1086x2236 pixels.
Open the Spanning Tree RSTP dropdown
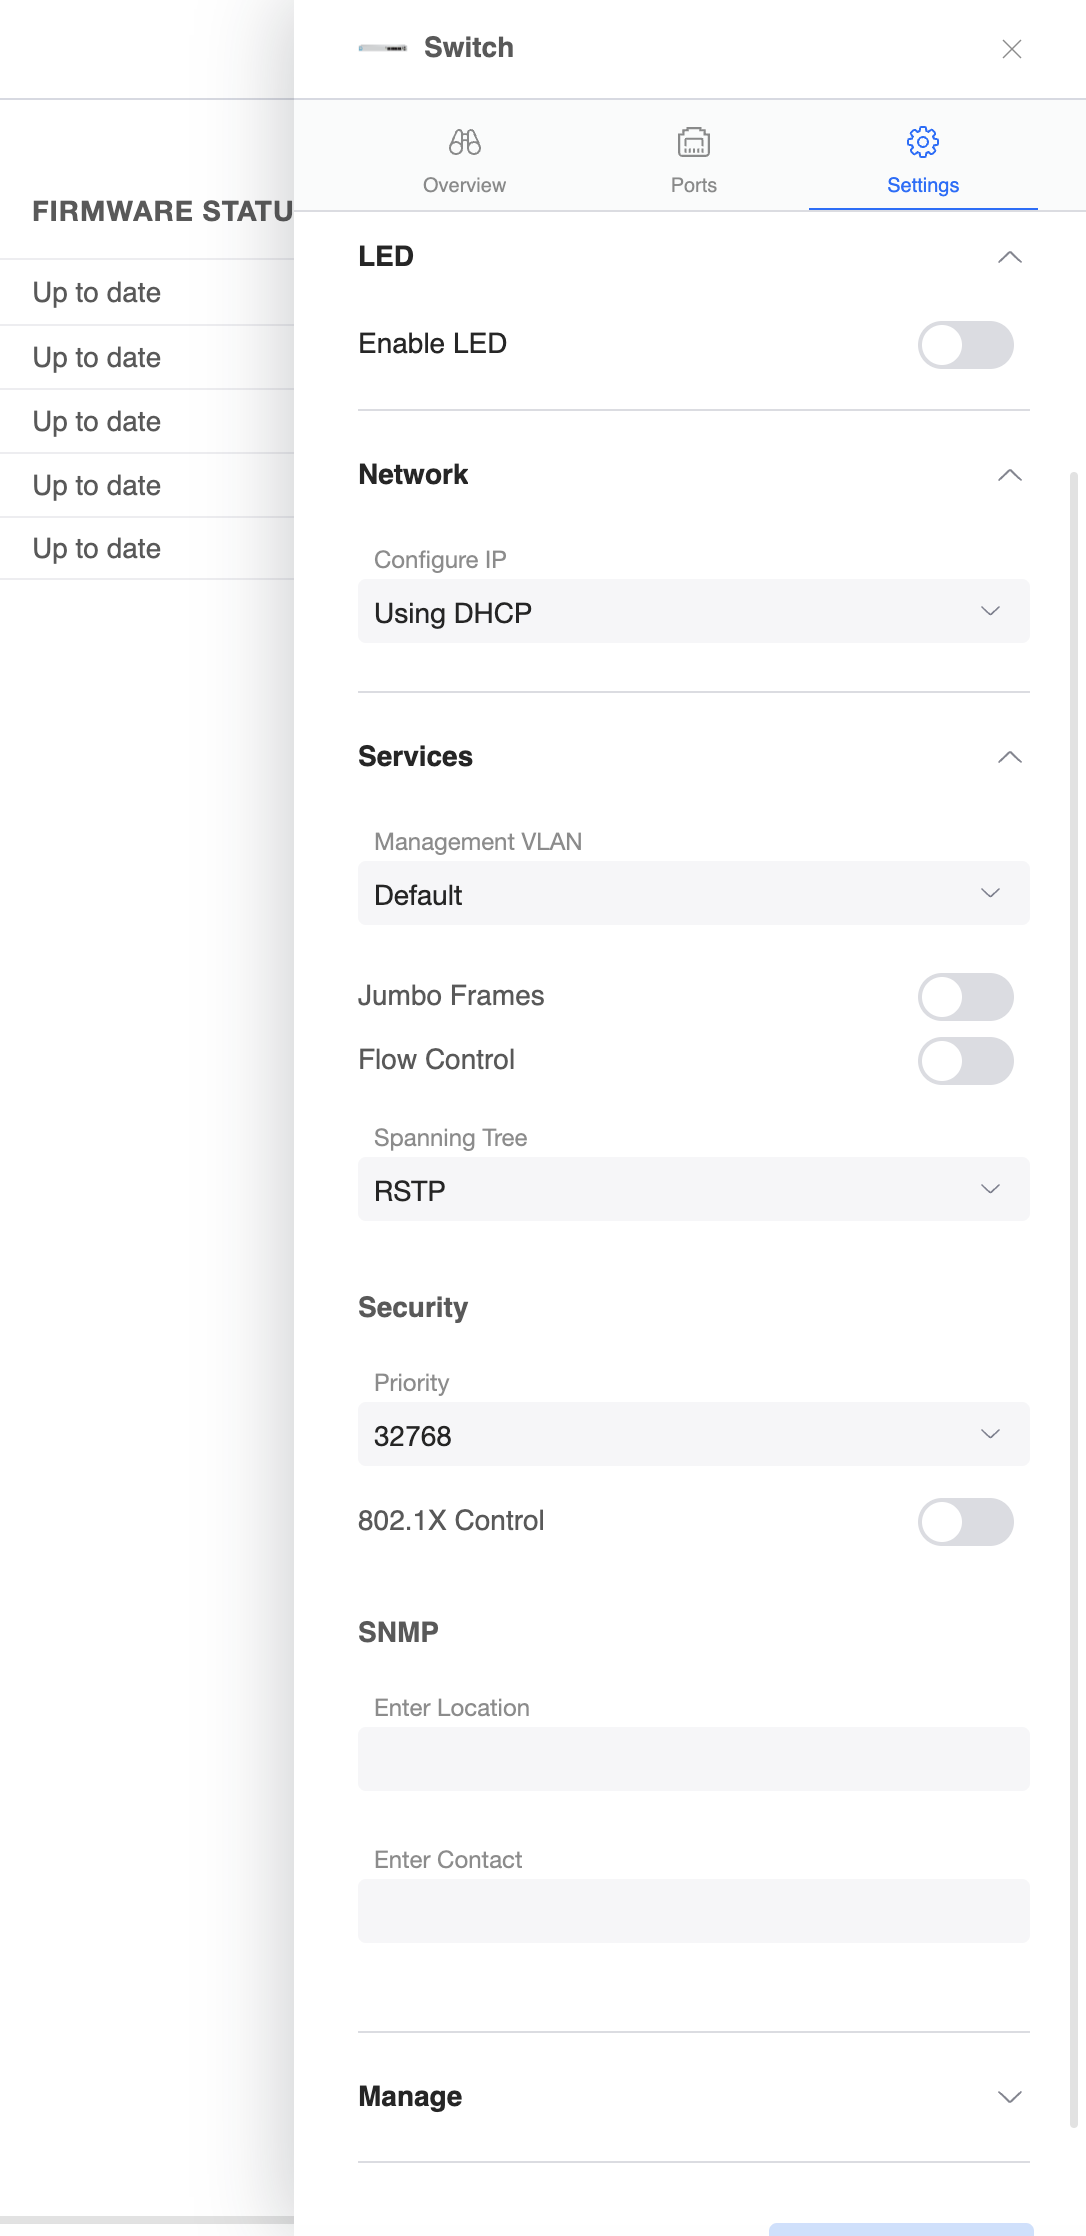tap(693, 1189)
